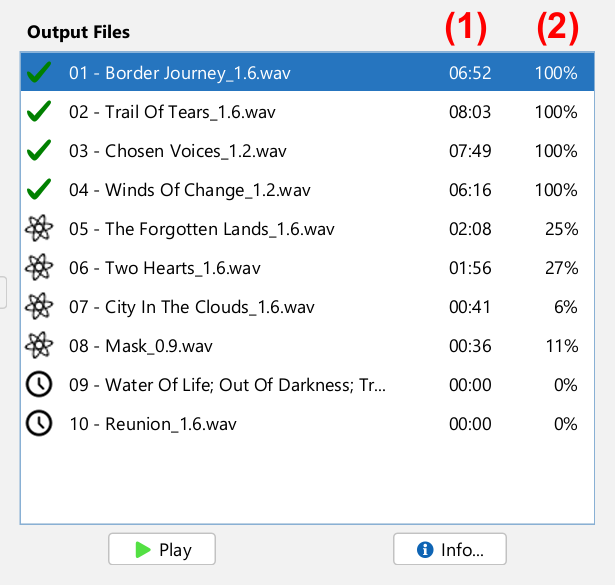Click the Output Files heading

click(78, 32)
